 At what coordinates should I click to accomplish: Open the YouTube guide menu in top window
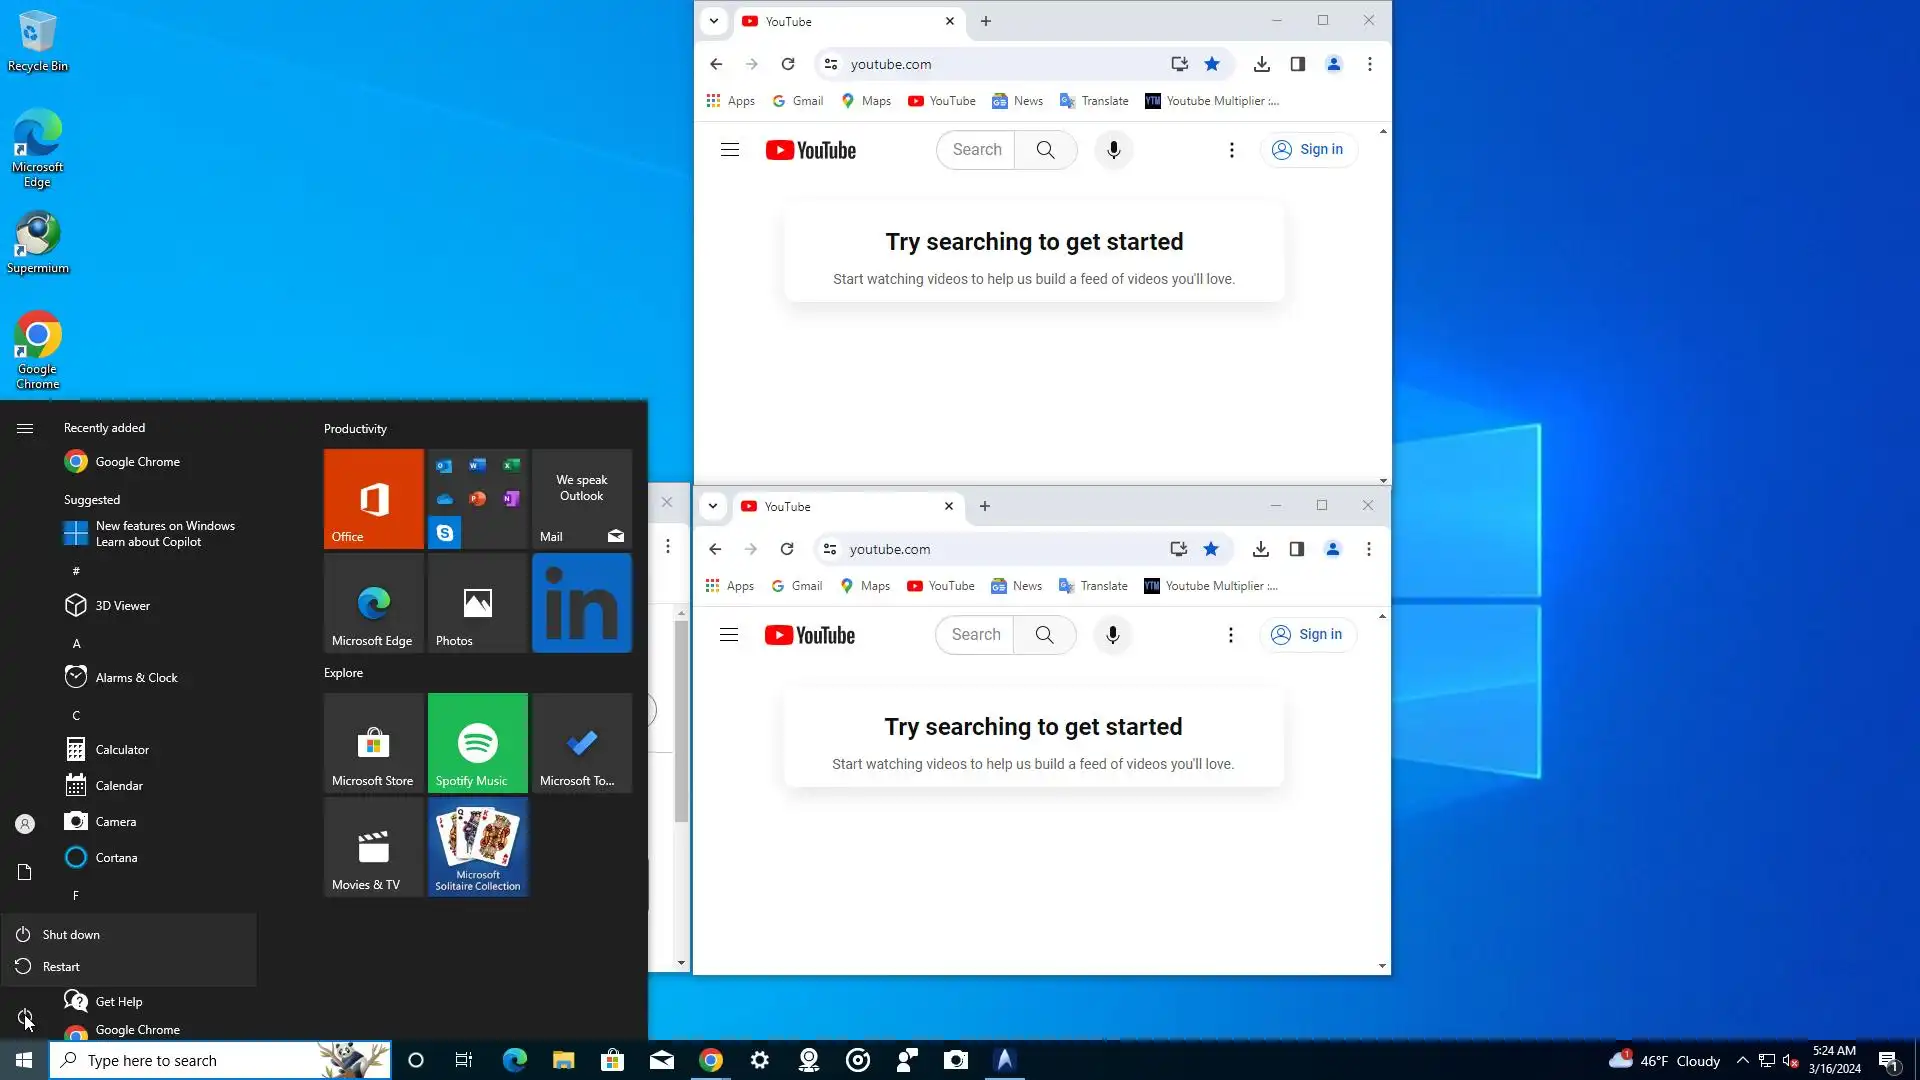[x=730, y=150]
